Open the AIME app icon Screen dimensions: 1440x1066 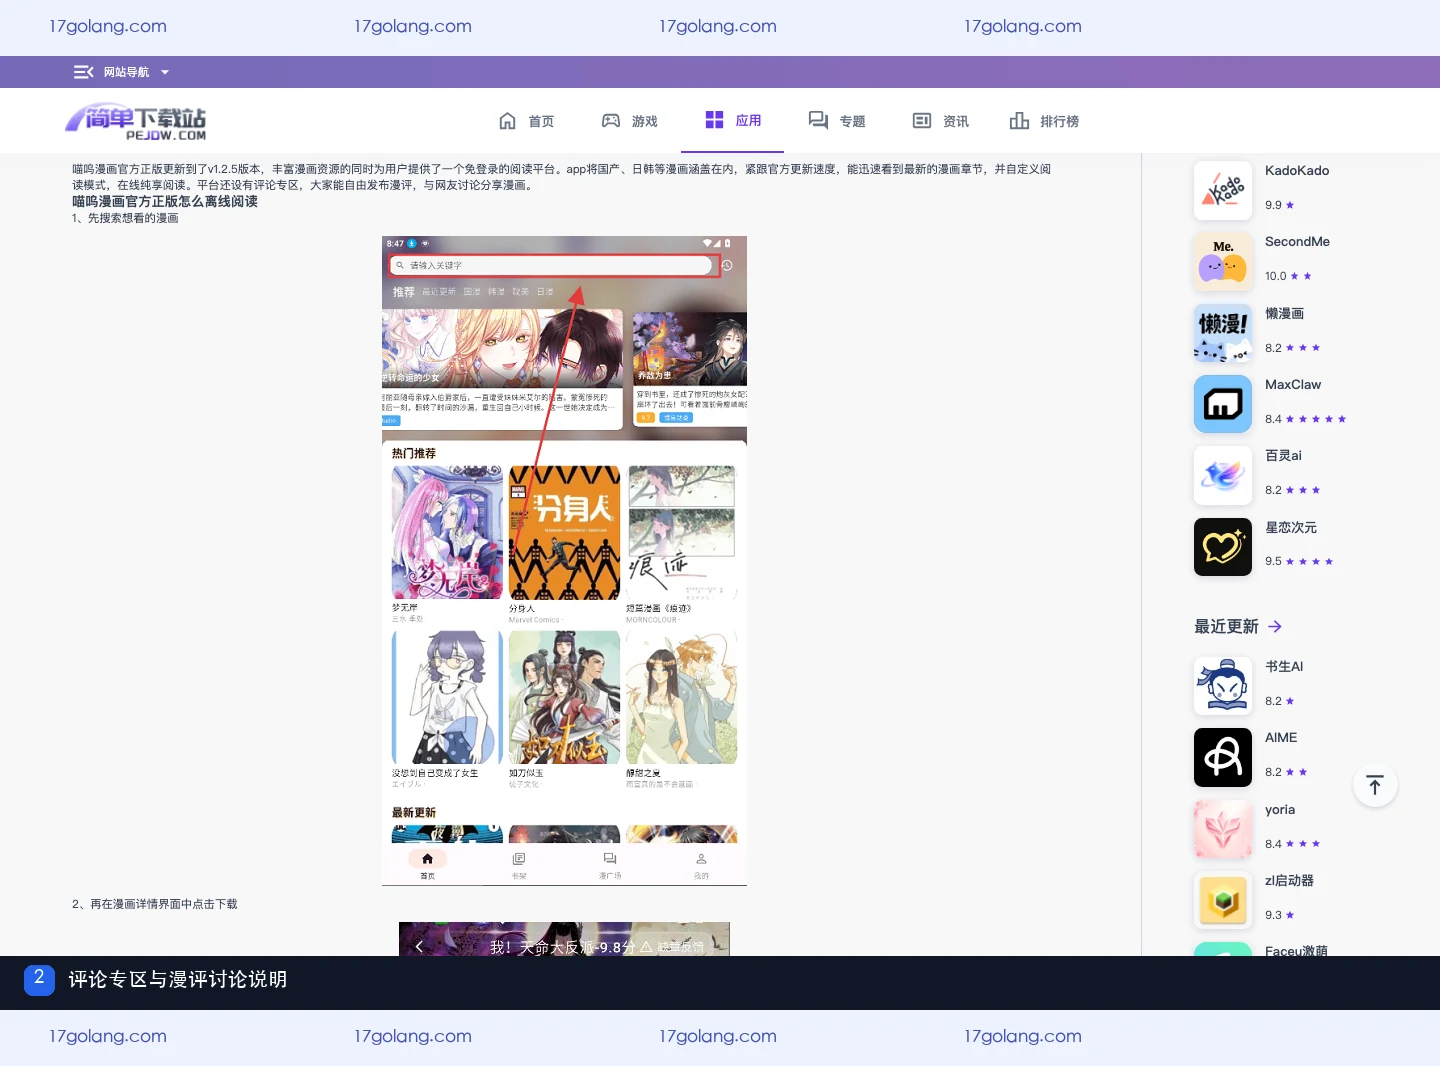coord(1223,757)
